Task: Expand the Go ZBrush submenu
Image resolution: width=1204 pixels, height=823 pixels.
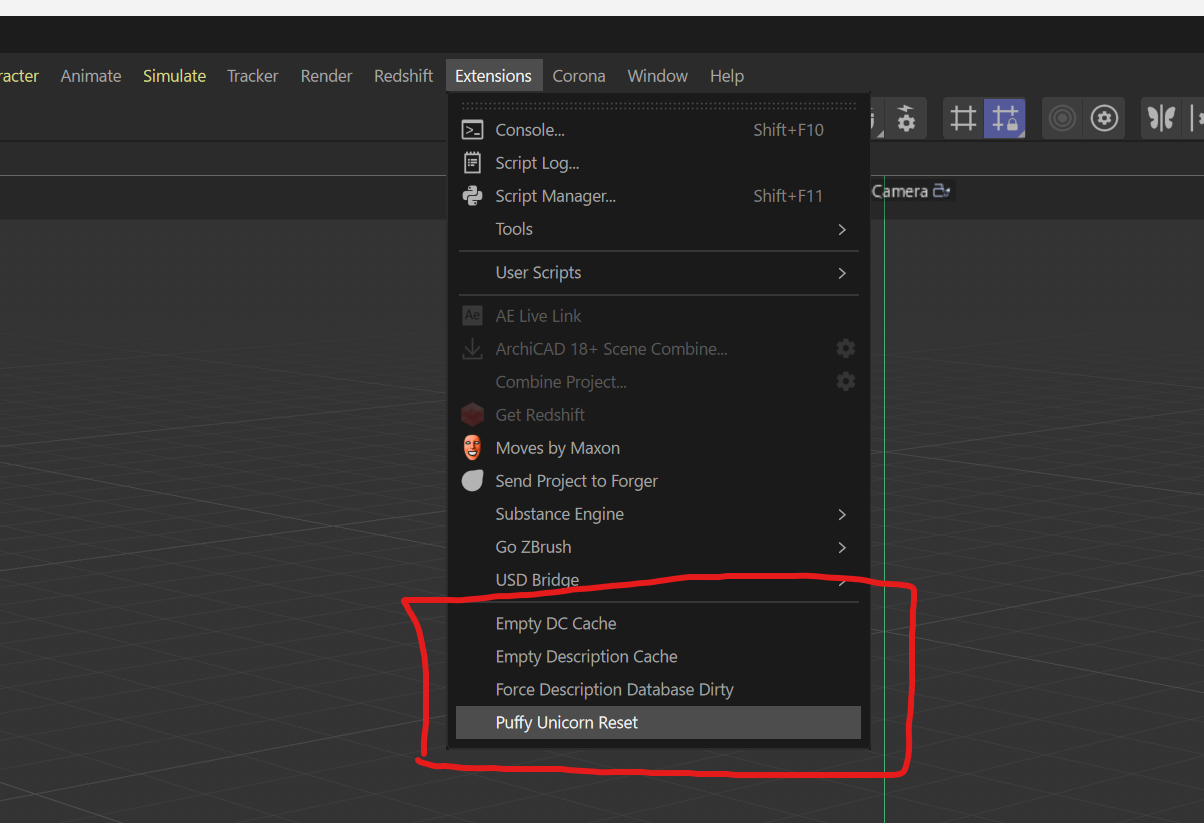Action: (658, 547)
